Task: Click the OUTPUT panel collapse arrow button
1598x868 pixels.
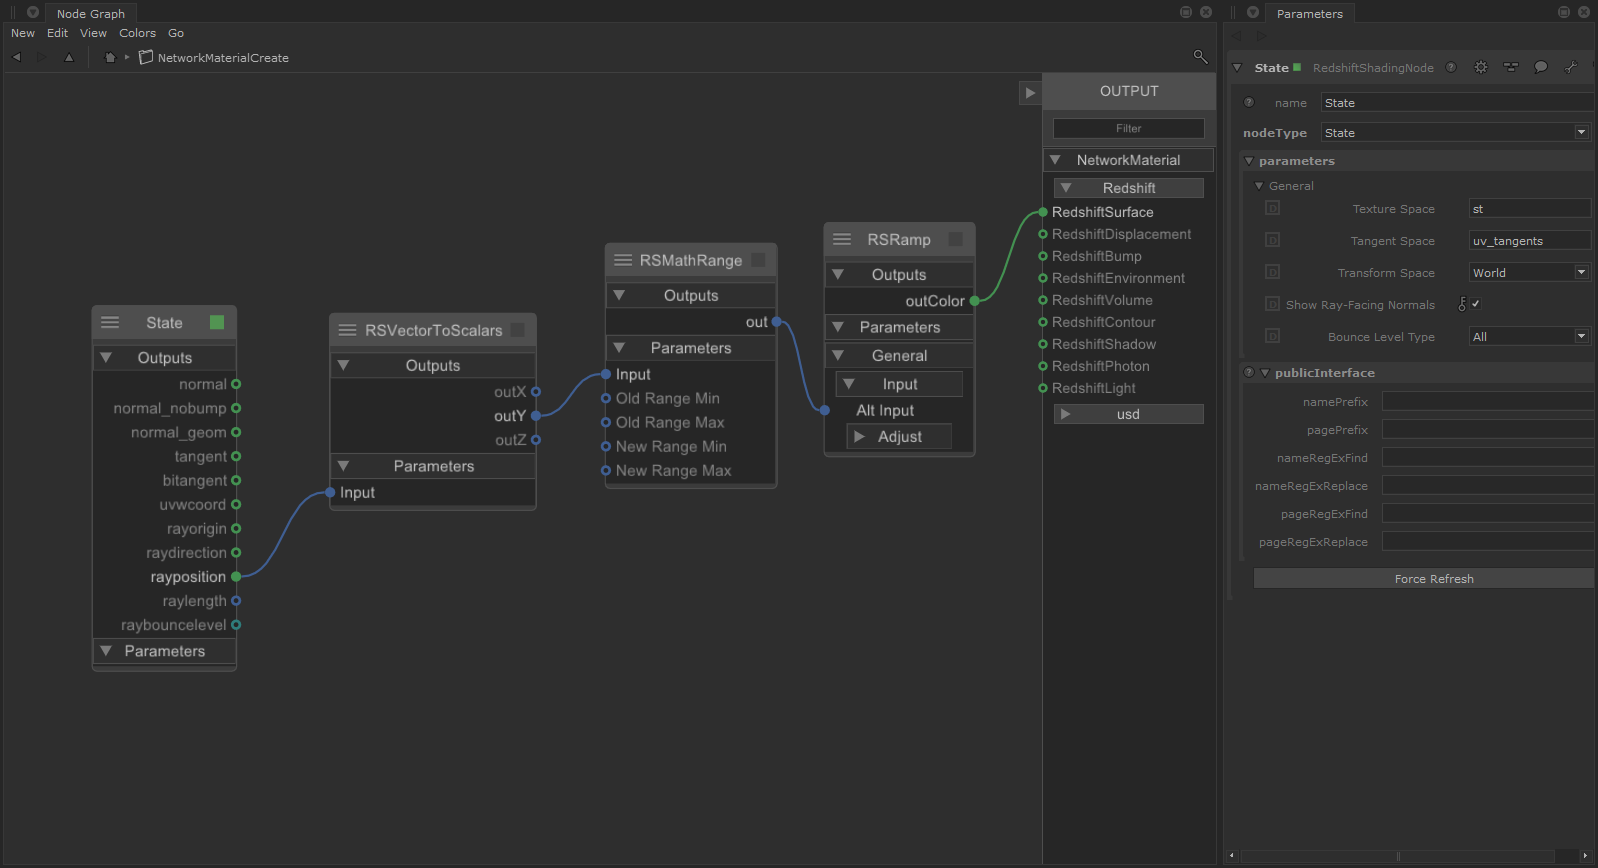Action: tap(1030, 93)
